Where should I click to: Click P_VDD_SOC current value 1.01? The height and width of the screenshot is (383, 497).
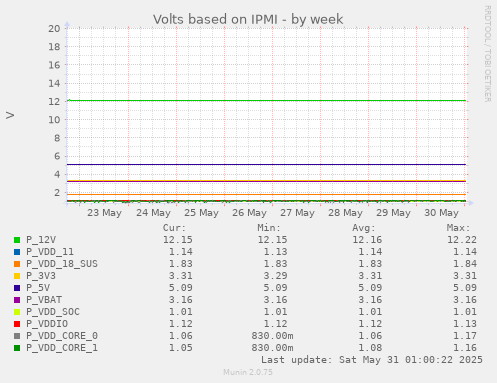pos(181,312)
